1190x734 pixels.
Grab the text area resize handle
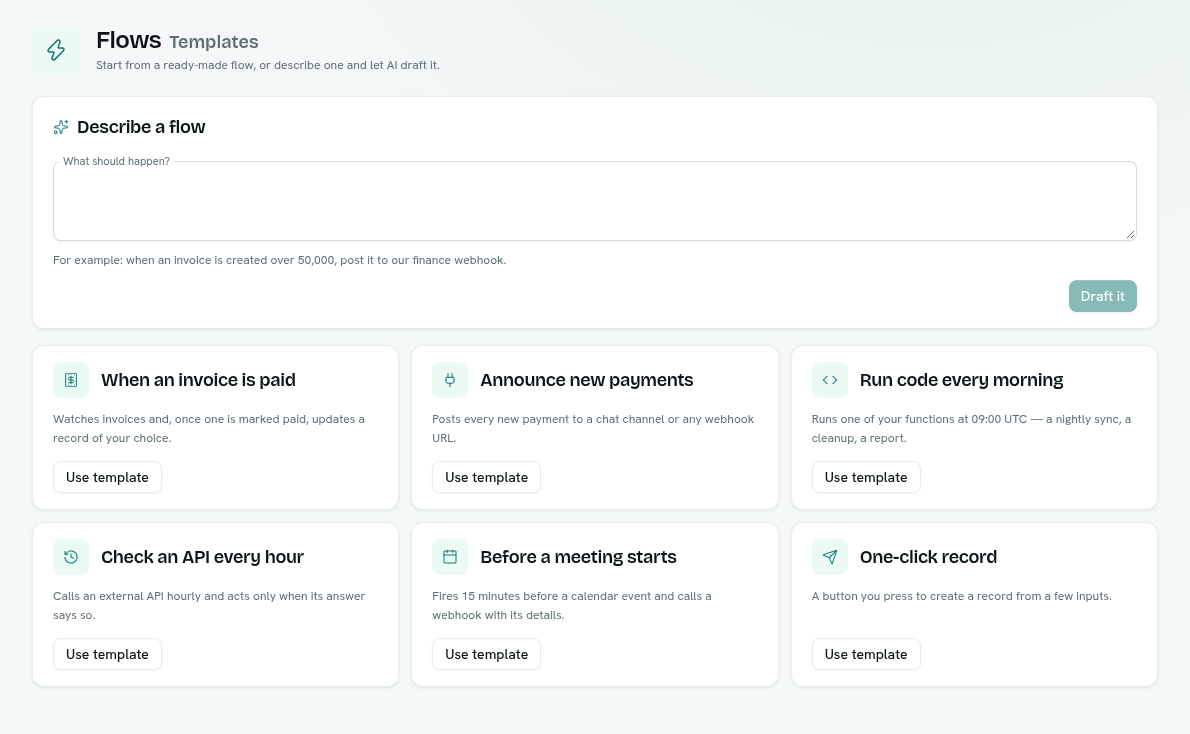coord(1131,235)
